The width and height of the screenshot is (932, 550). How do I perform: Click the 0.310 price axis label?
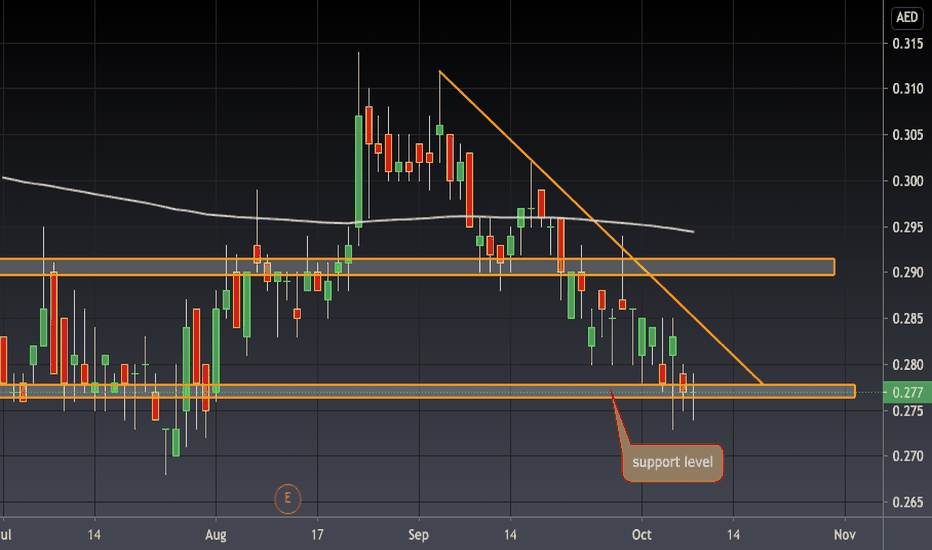[x=908, y=89]
